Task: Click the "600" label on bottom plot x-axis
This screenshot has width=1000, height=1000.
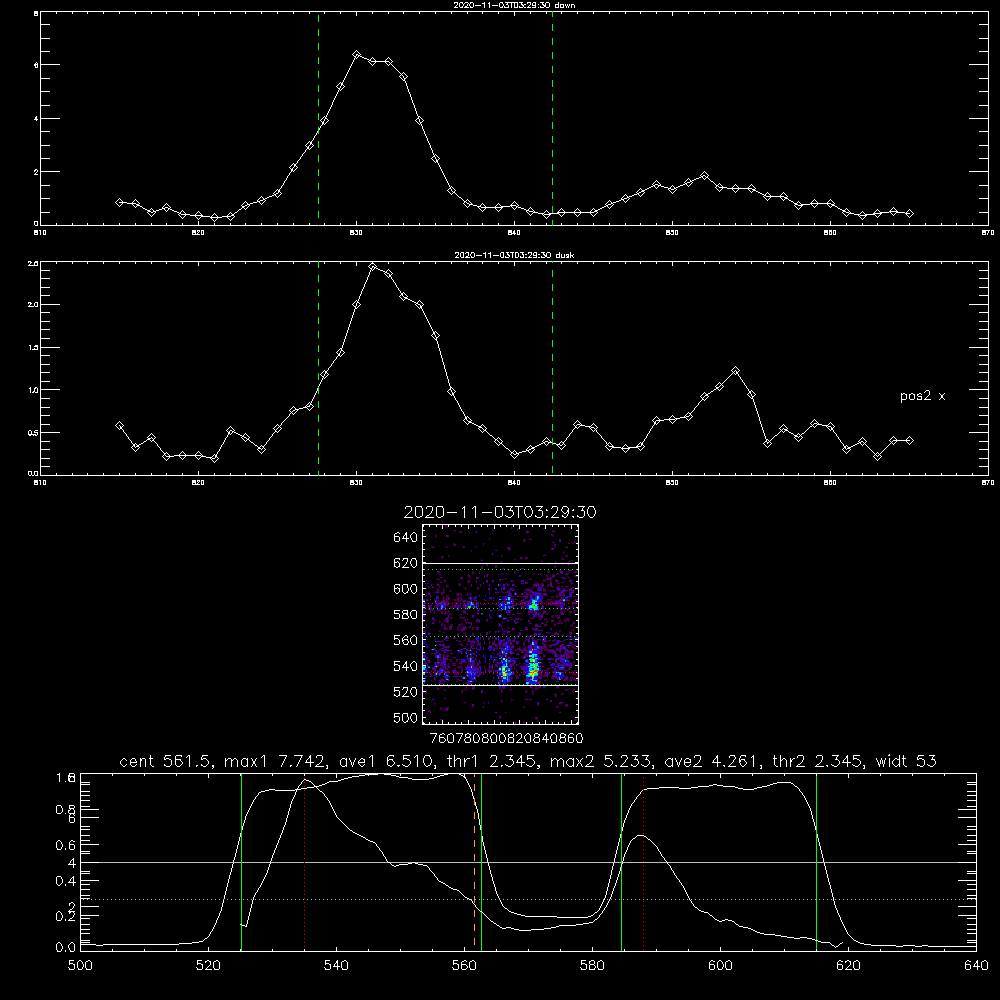Action: [x=720, y=966]
